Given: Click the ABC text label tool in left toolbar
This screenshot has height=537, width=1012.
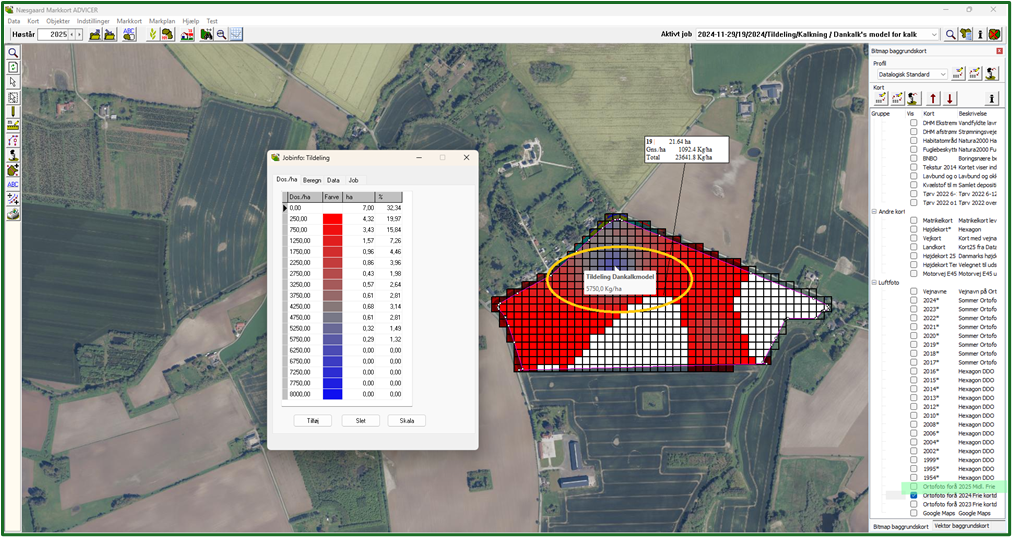Looking at the screenshot, I should [13, 184].
